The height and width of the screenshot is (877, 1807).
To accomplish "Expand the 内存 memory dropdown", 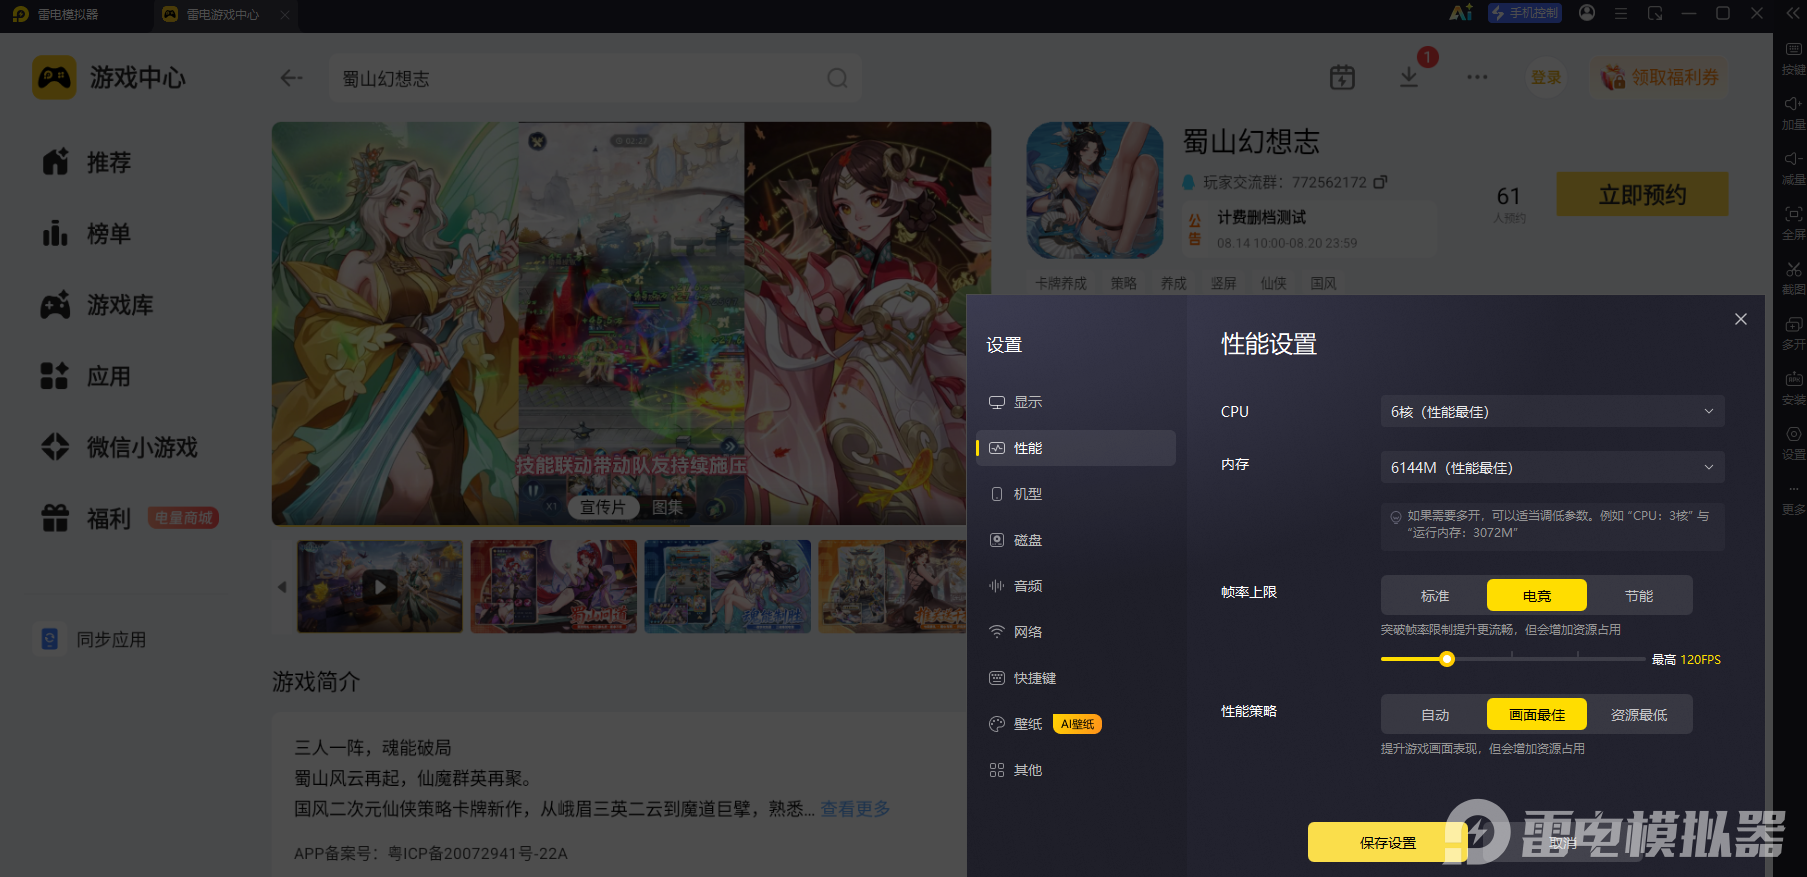I will (x=1552, y=468).
